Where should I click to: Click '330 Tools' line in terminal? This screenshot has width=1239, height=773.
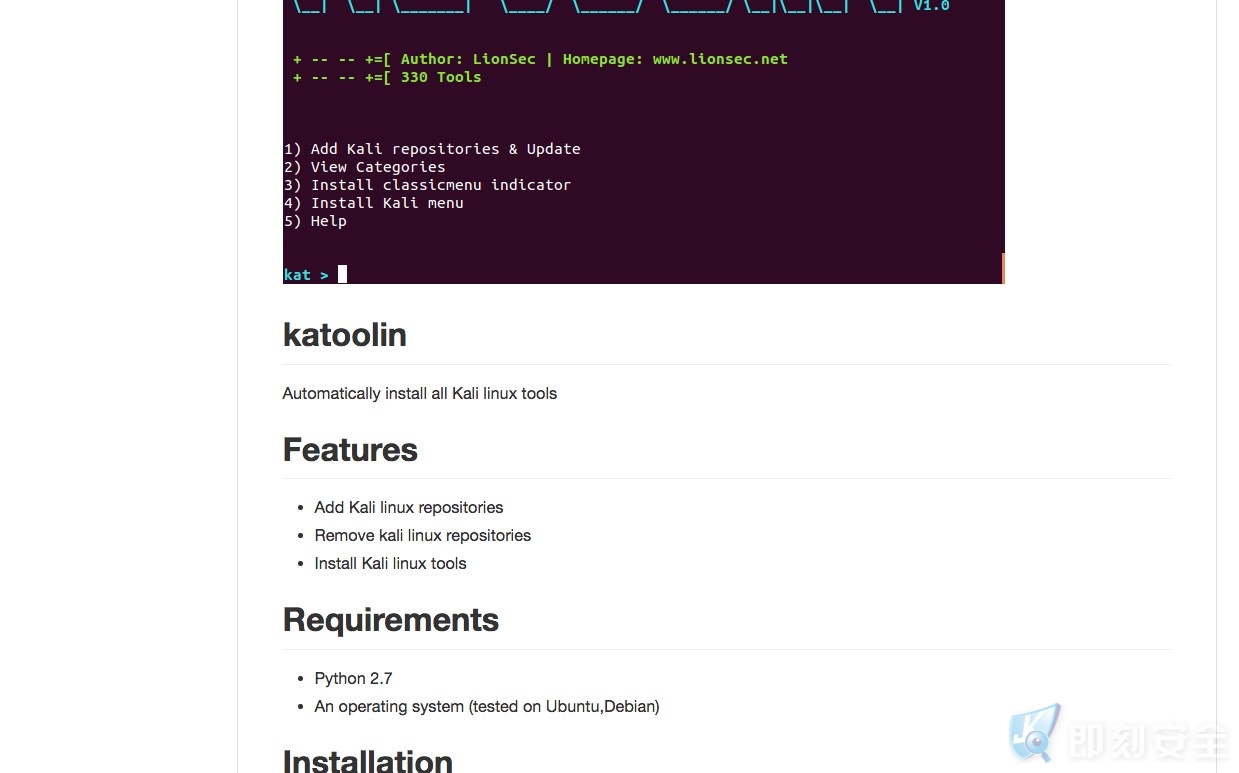click(x=387, y=77)
